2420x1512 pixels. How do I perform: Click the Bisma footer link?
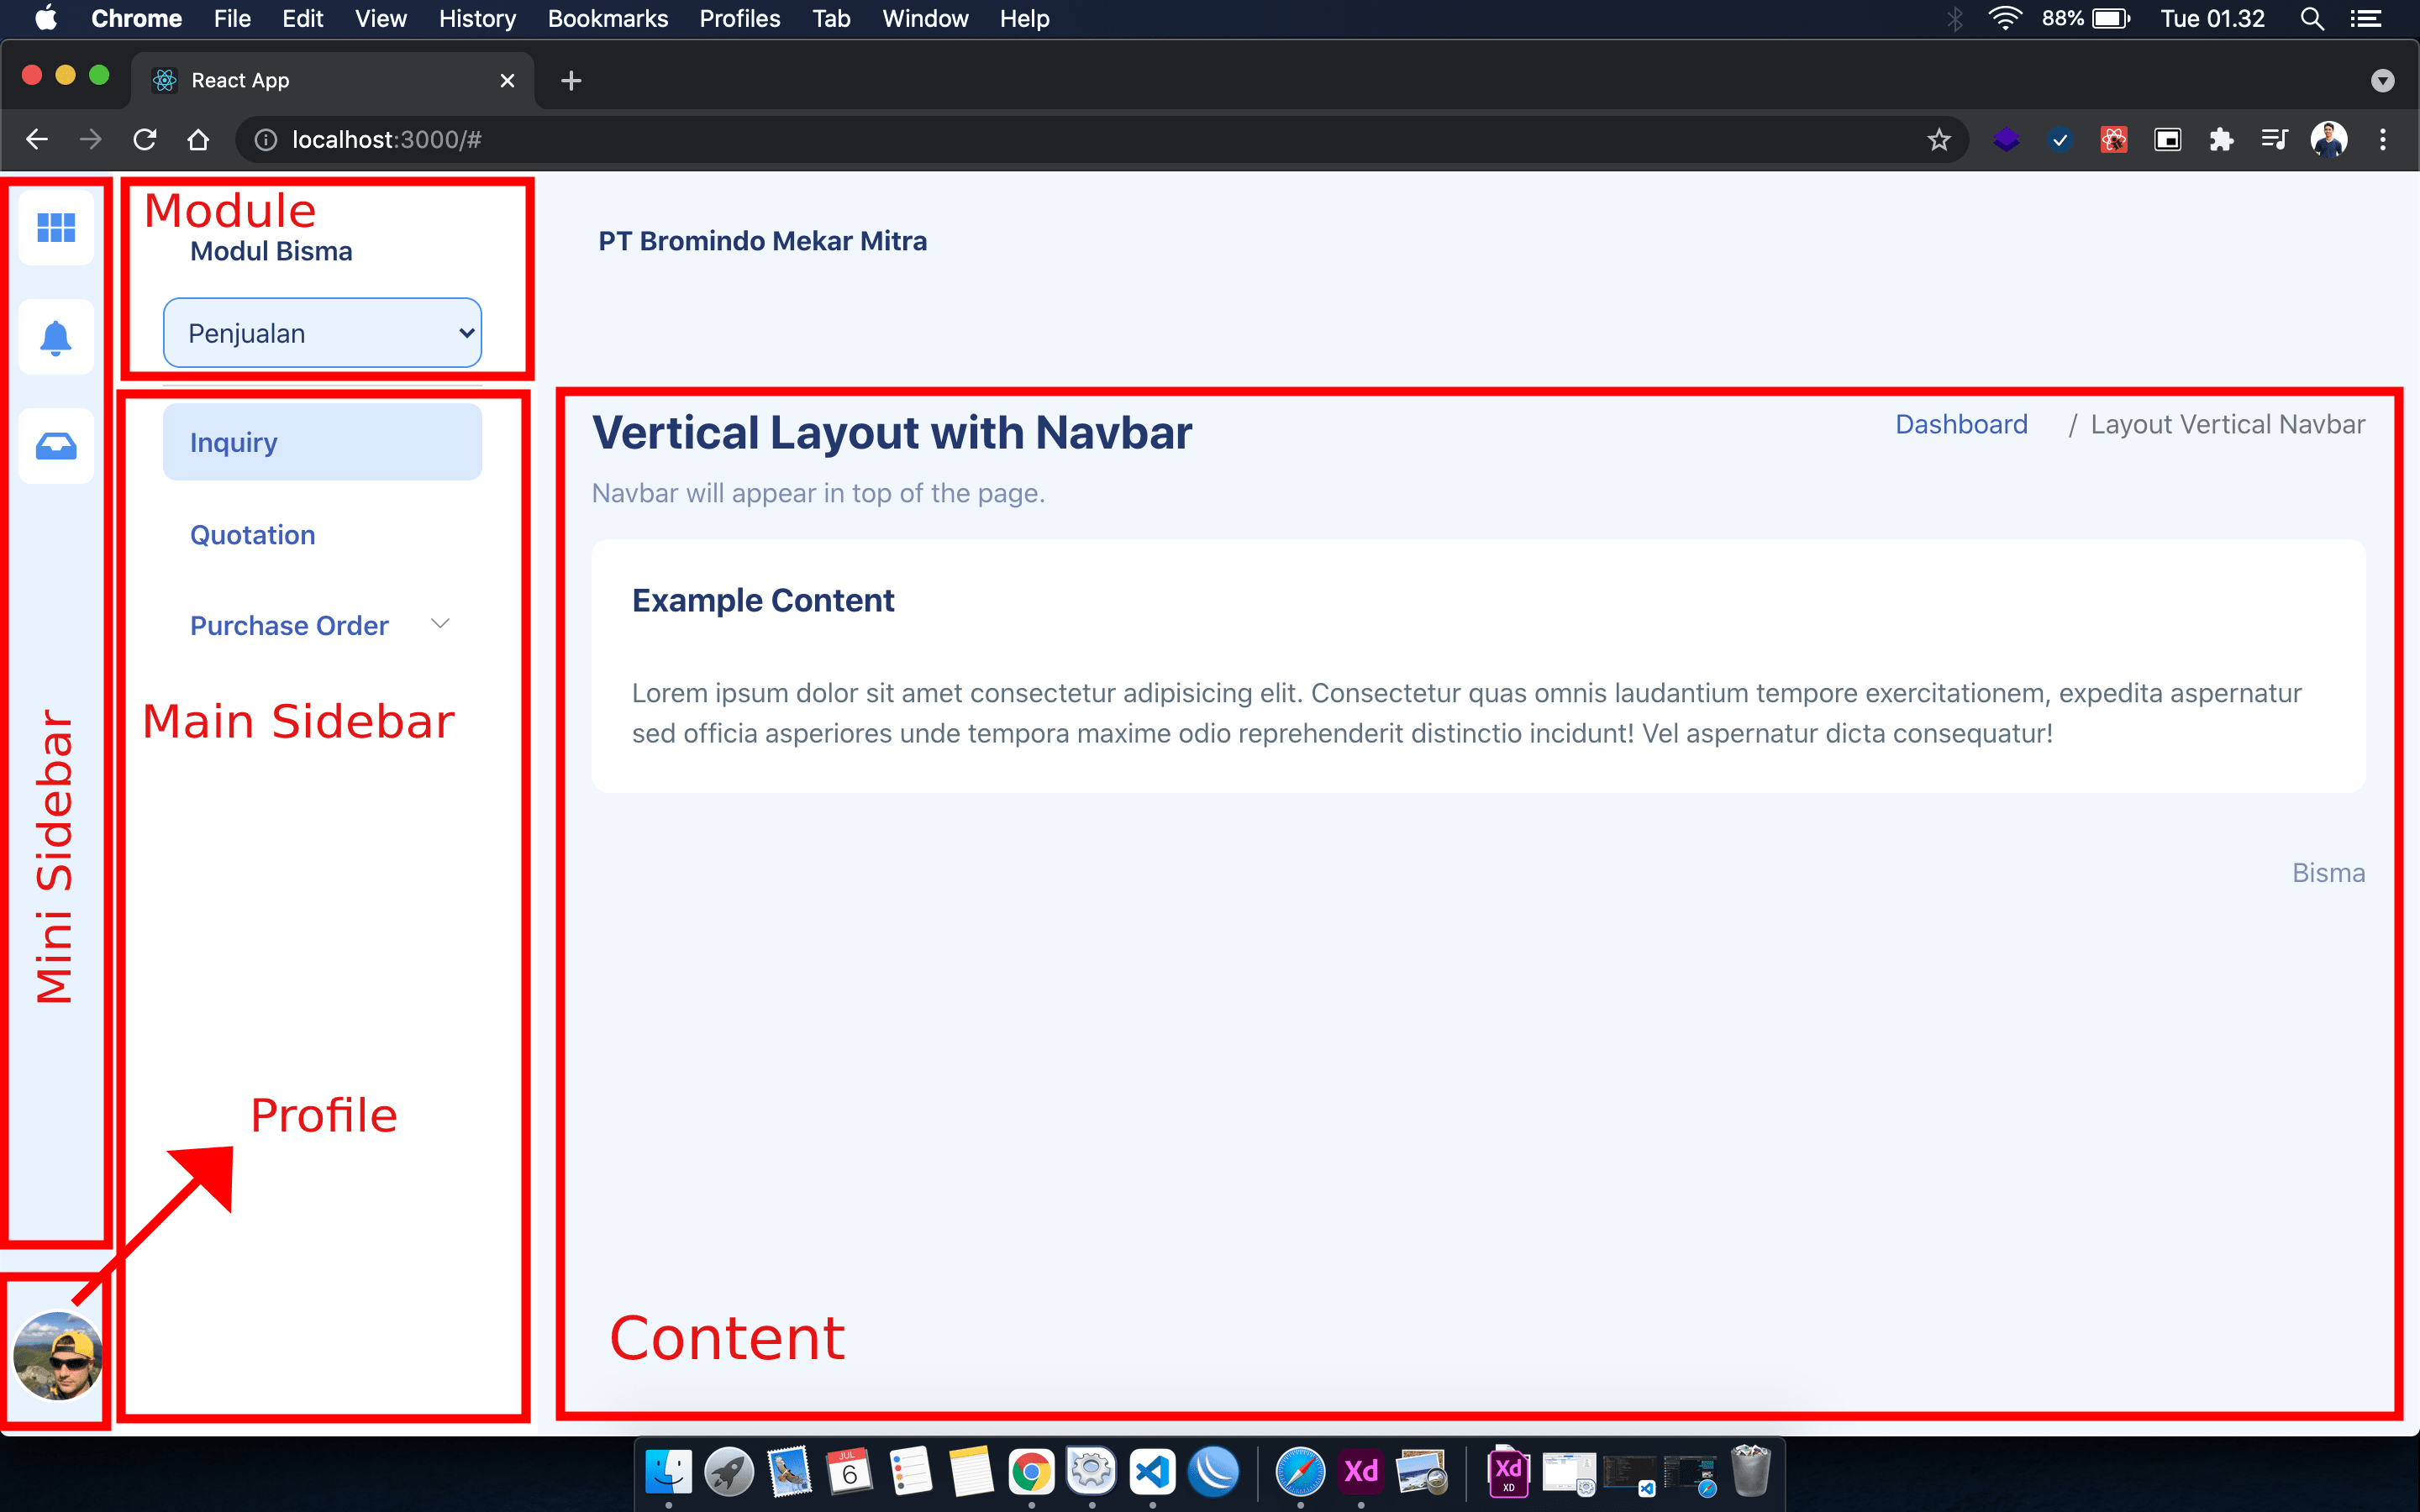(2328, 873)
